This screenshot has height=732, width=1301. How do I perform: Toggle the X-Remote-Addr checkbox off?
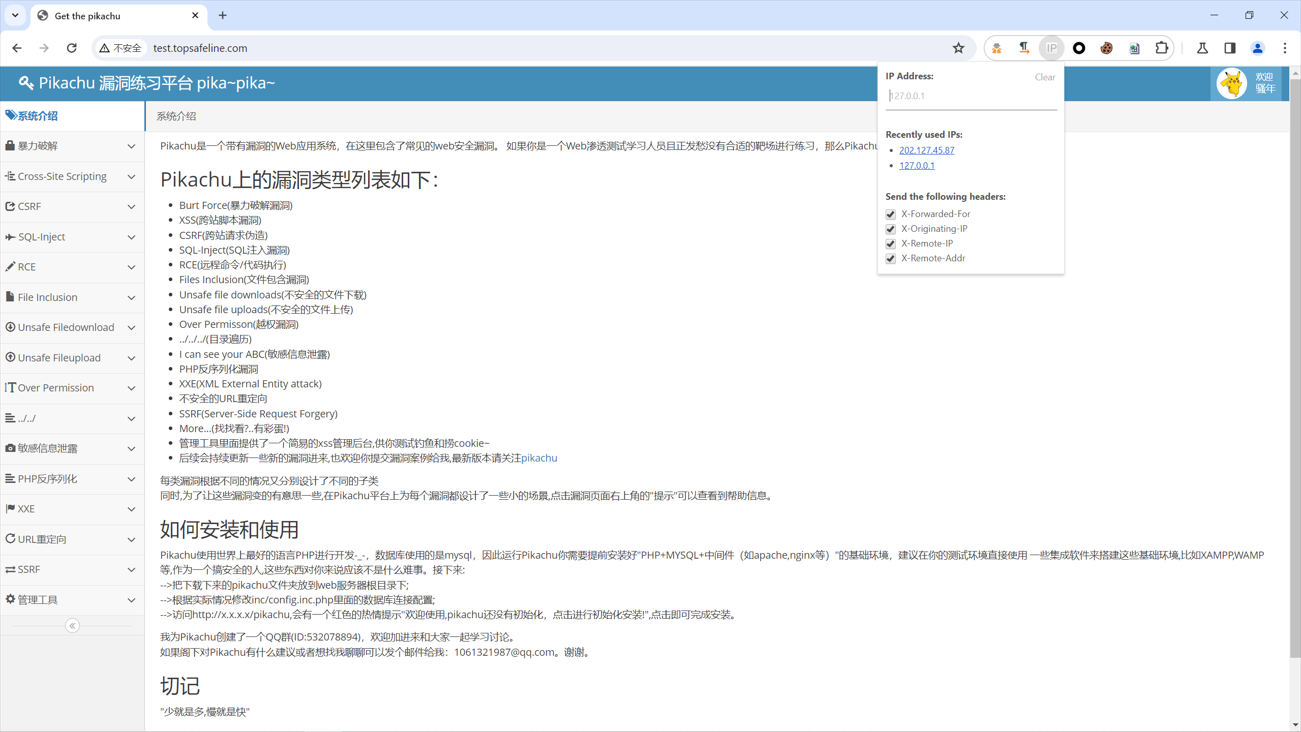pyautogui.click(x=890, y=258)
